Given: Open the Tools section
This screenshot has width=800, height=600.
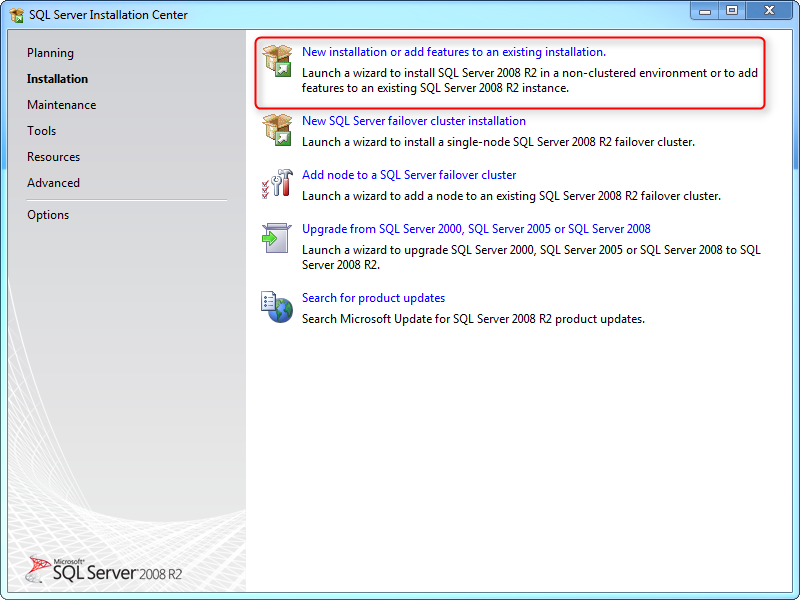Looking at the screenshot, I should (x=41, y=131).
